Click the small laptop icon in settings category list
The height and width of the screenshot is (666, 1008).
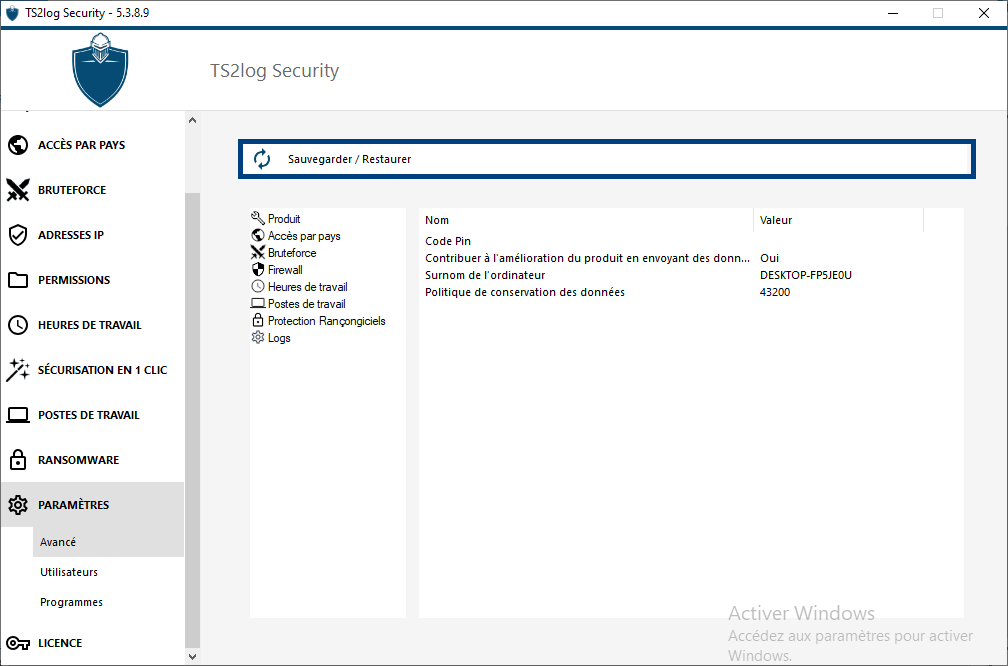click(258, 303)
